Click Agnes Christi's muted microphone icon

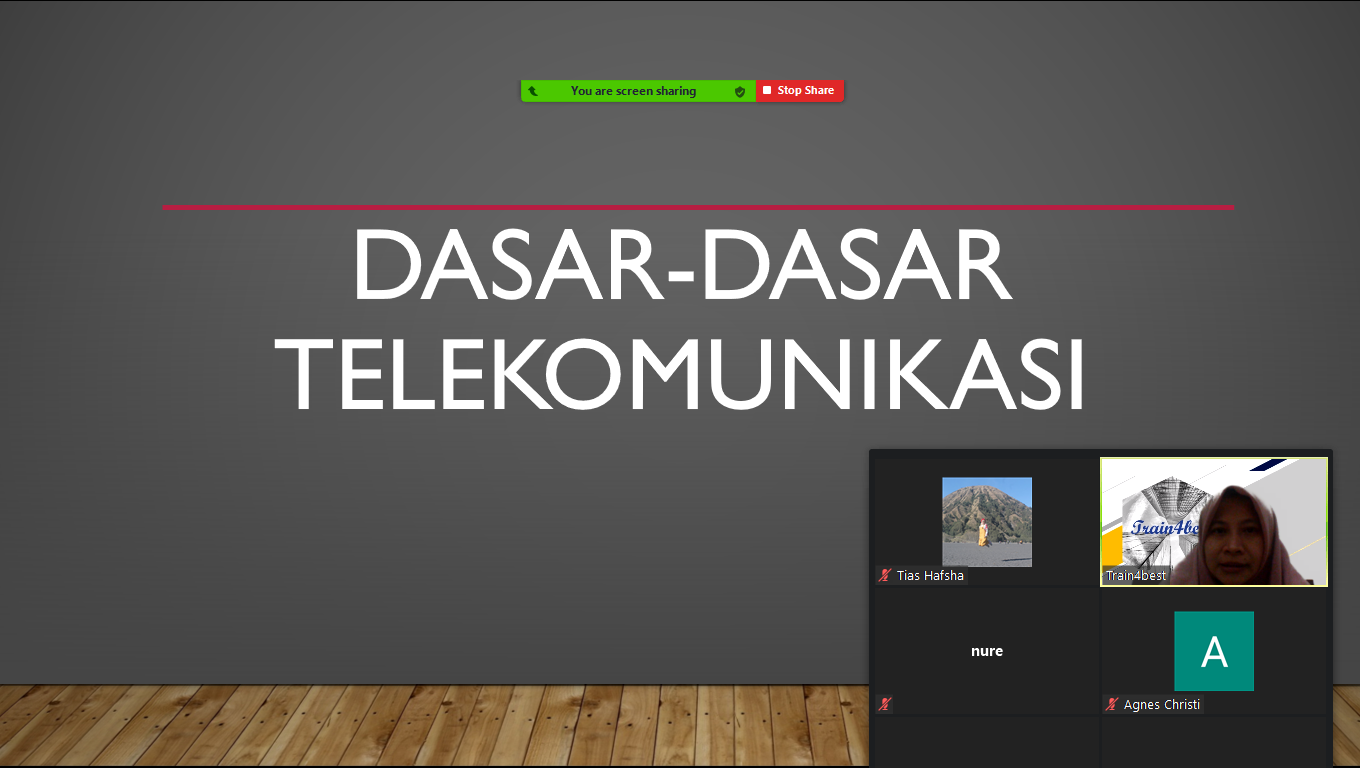pos(1111,705)
